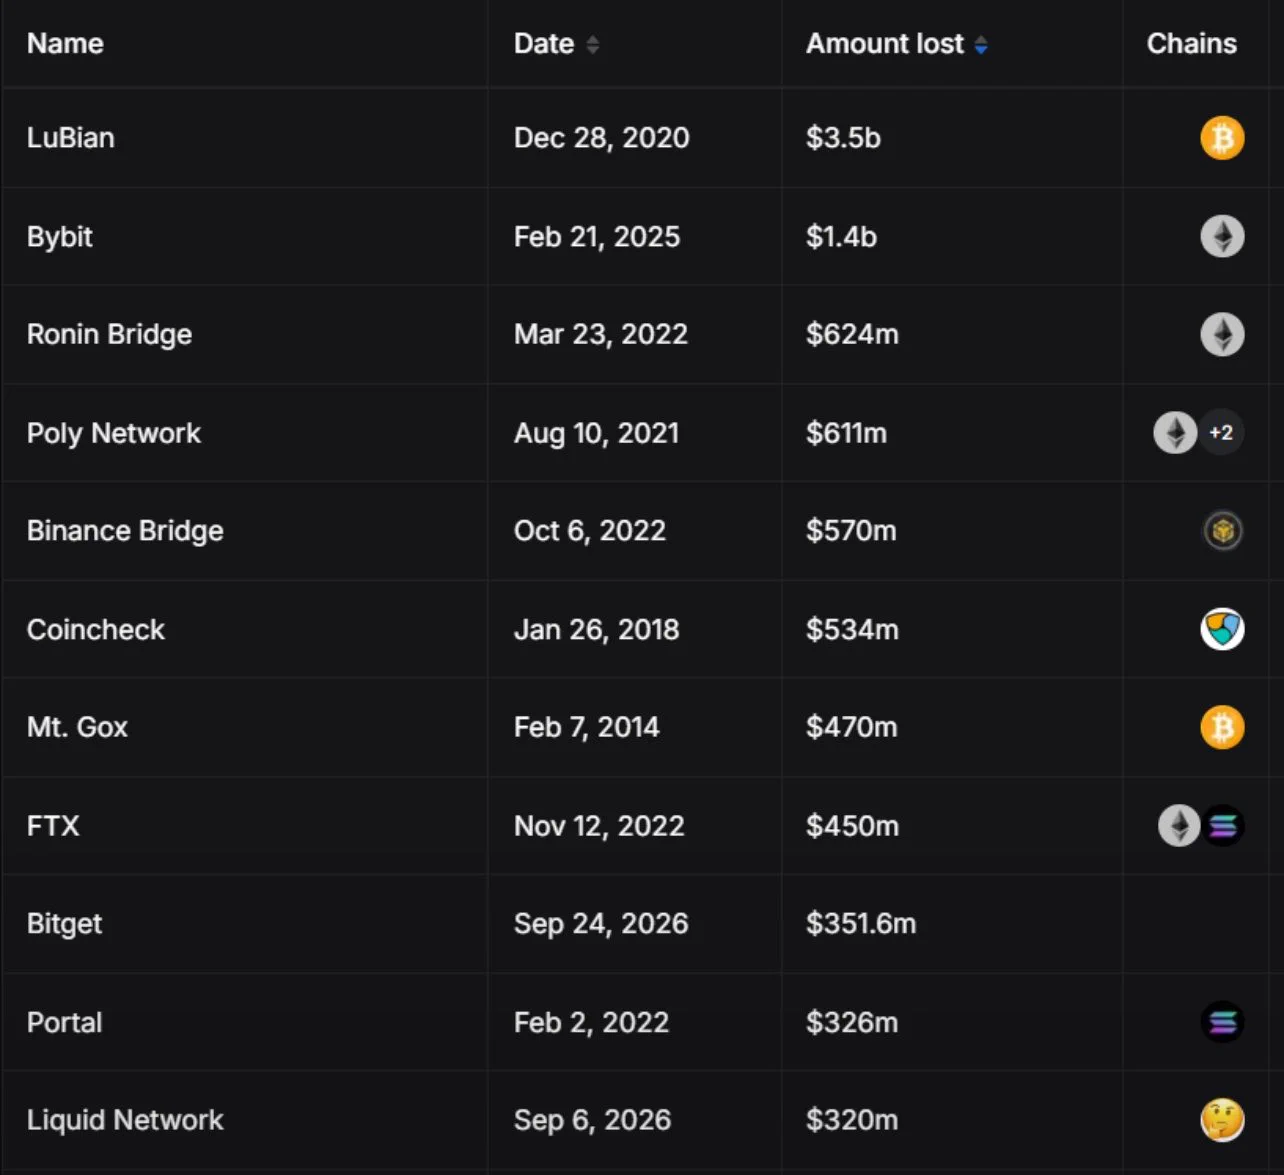Open the Mt. Gox hack entry
This screenshot has width=1284, height=1175.
78,727
